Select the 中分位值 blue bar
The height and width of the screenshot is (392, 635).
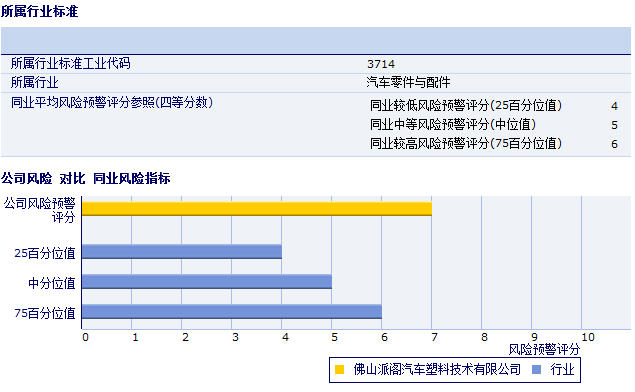(x=207, y=281)
